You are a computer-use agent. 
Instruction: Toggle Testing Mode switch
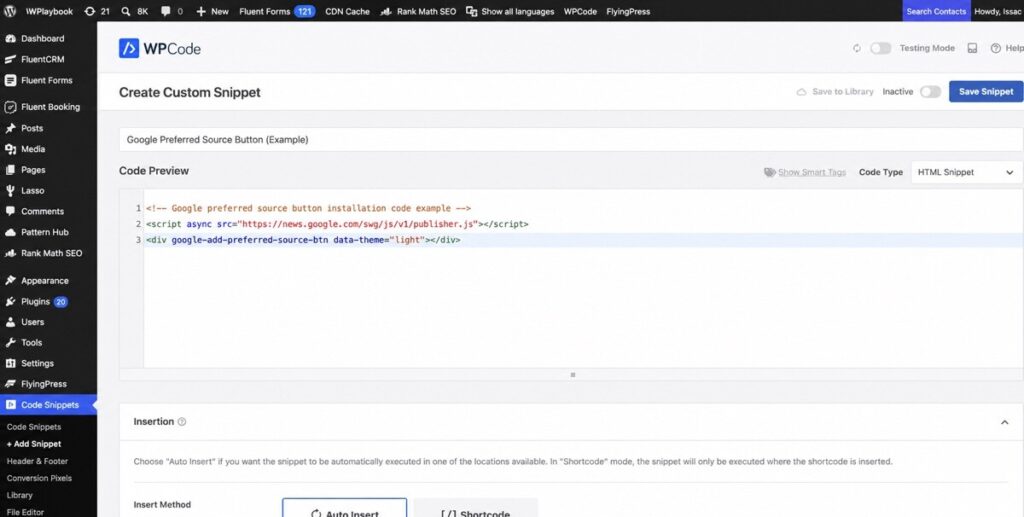(880, 48)
